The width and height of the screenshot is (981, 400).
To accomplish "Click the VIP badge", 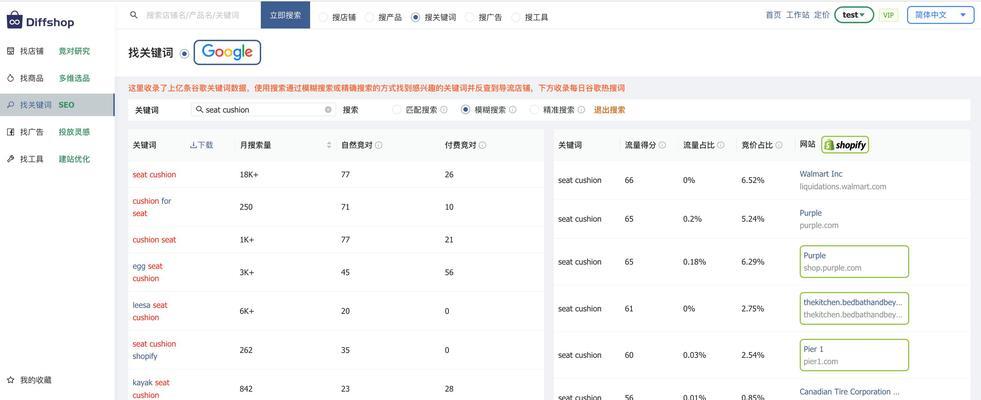I will (888, 15).
